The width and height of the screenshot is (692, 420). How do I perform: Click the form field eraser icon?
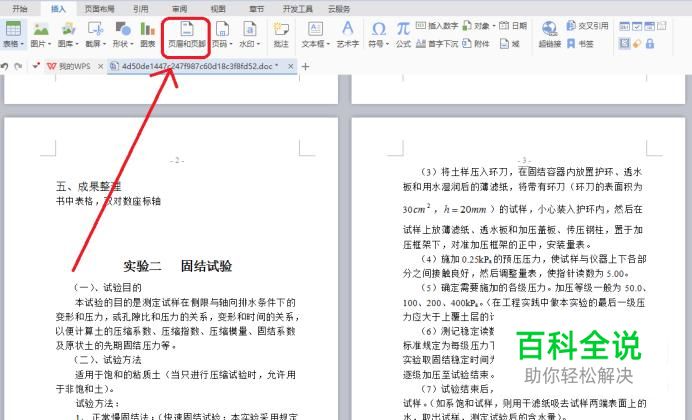tap(637, 43)
